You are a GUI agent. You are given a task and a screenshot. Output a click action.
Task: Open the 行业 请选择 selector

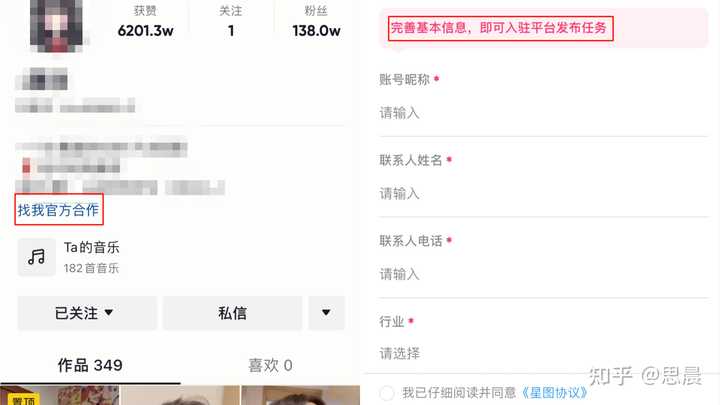click(543, 354)
